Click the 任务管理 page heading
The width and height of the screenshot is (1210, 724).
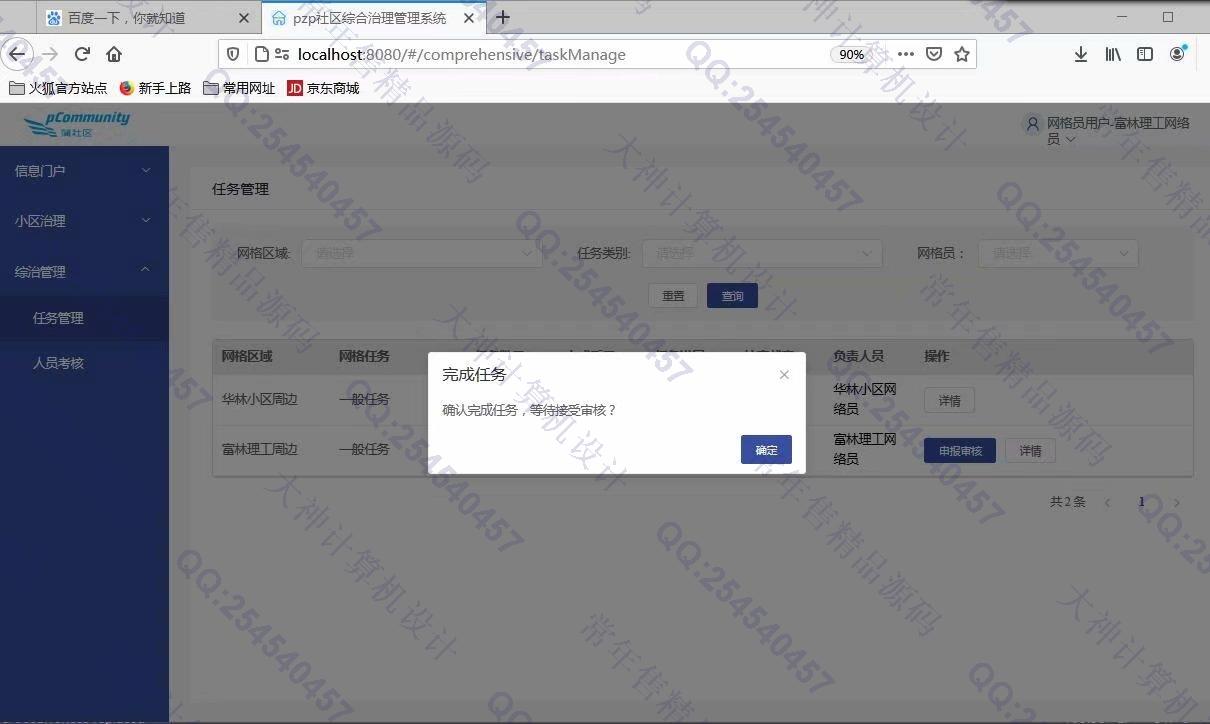(240, 189)
